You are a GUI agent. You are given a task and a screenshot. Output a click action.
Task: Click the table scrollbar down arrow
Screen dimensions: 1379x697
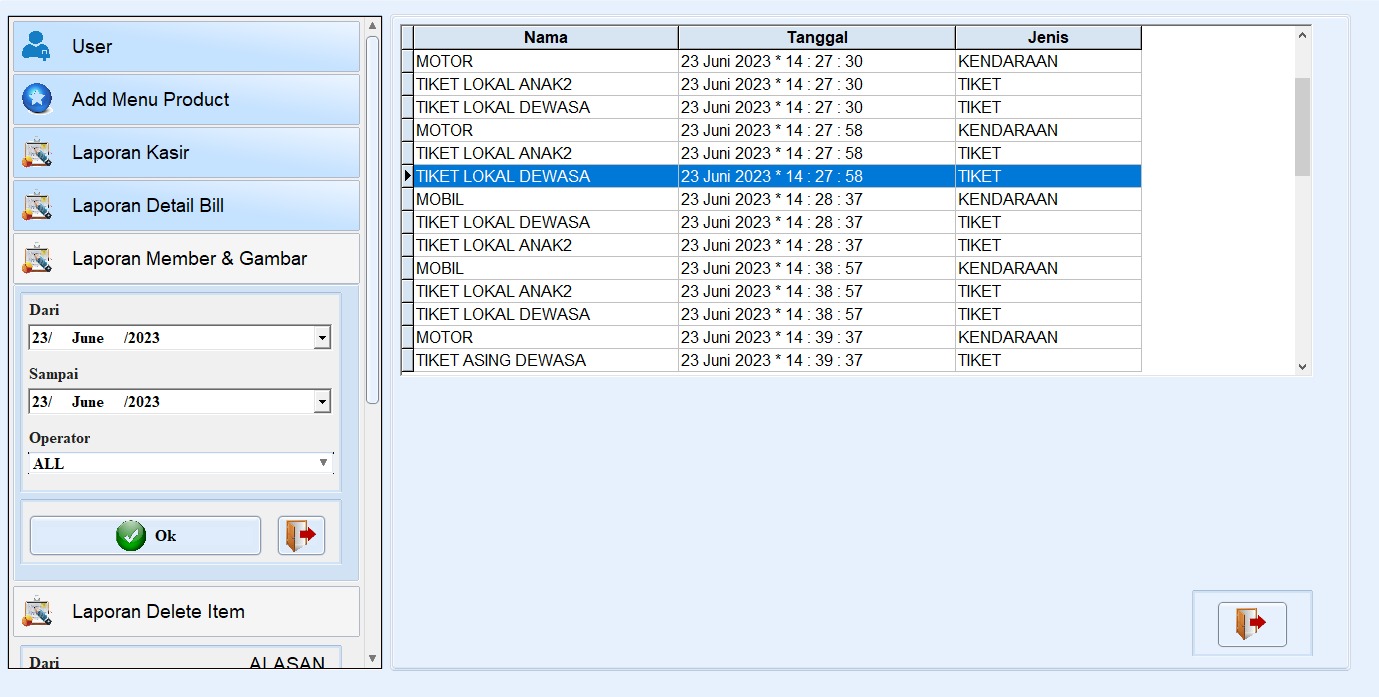point(1302,367)
